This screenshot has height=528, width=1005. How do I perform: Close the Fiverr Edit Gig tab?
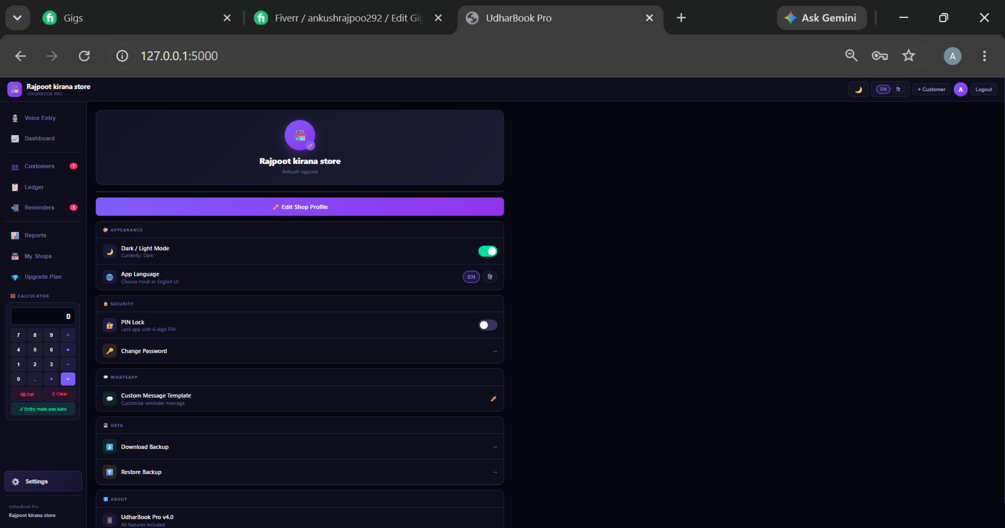click(x=438, y=18)
